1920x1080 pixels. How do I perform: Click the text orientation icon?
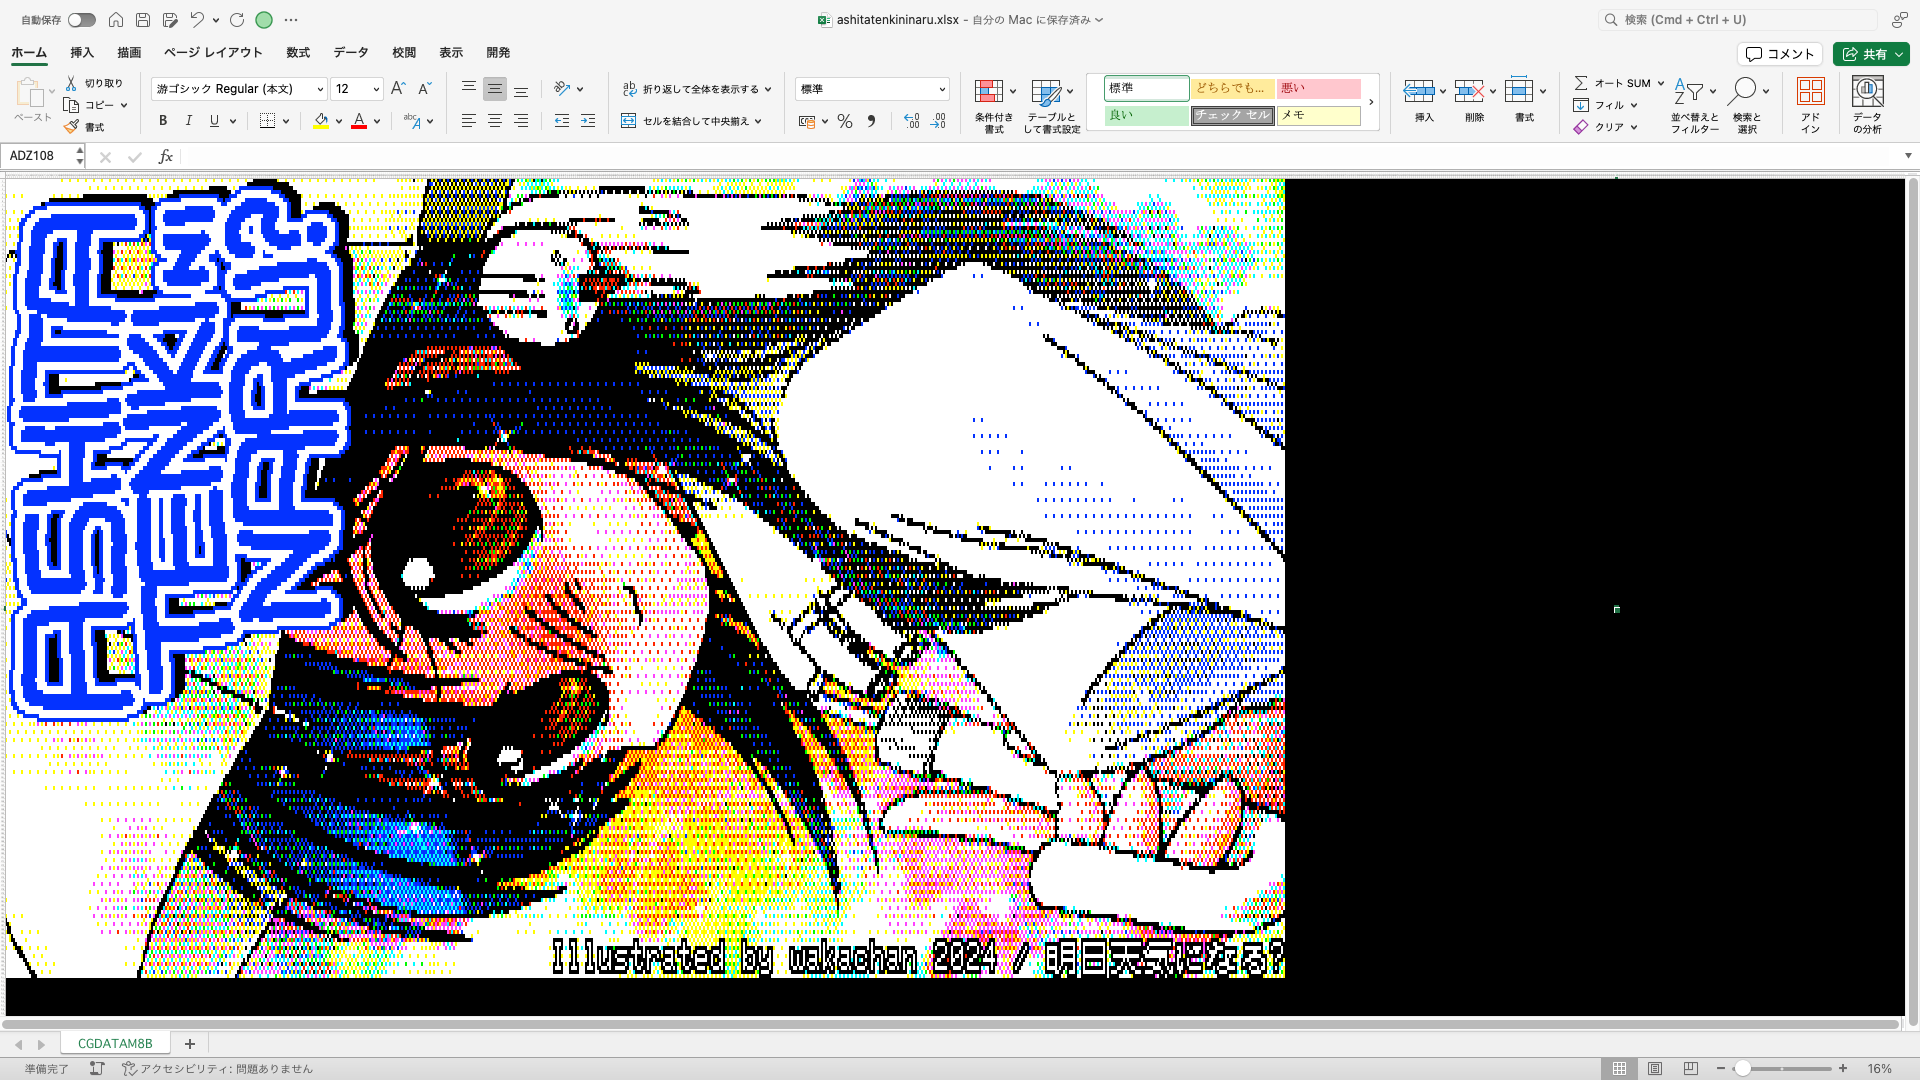[562, 89]
